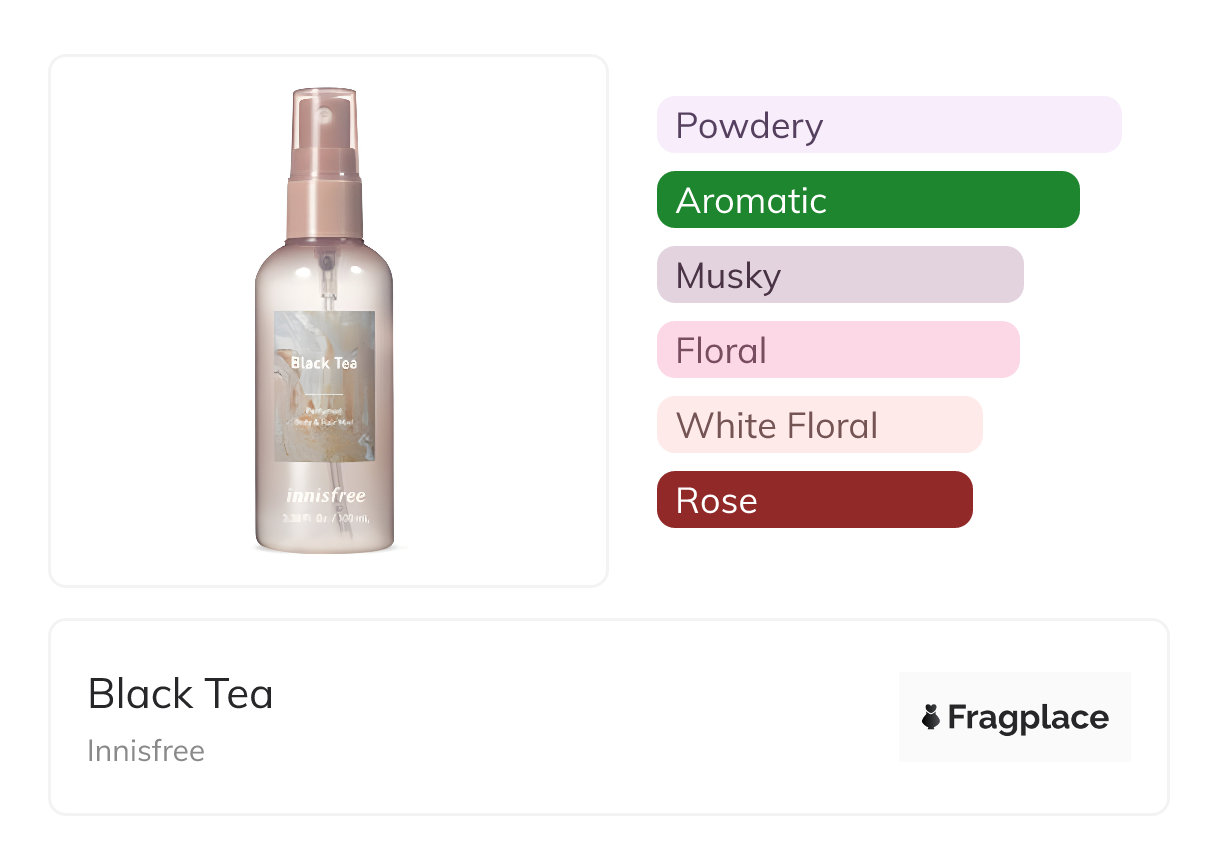Click the innisfree logo printed on the bottle
This screenshot has width=1218, height=864.
pyautogui.click(x=324, y=496)
